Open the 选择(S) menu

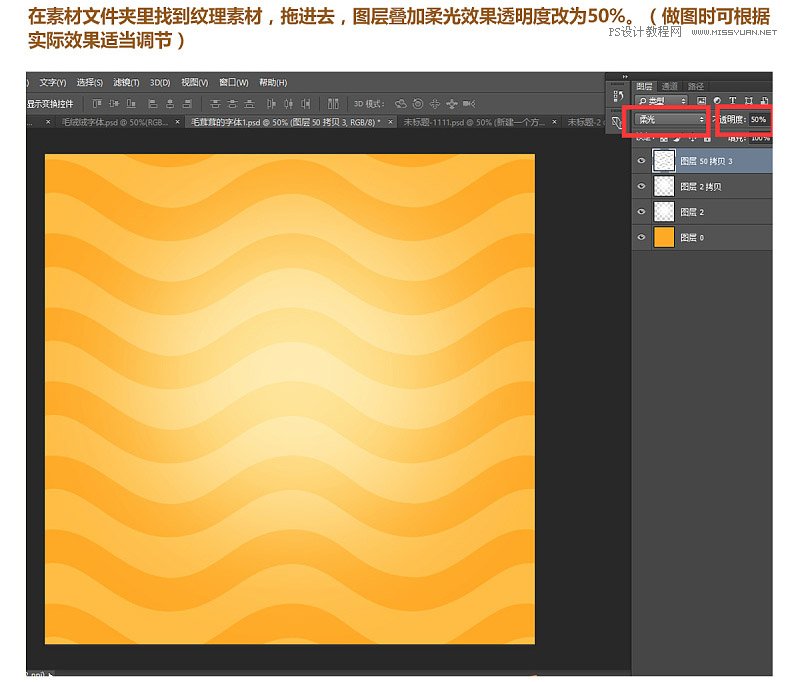tap(89, 82)
